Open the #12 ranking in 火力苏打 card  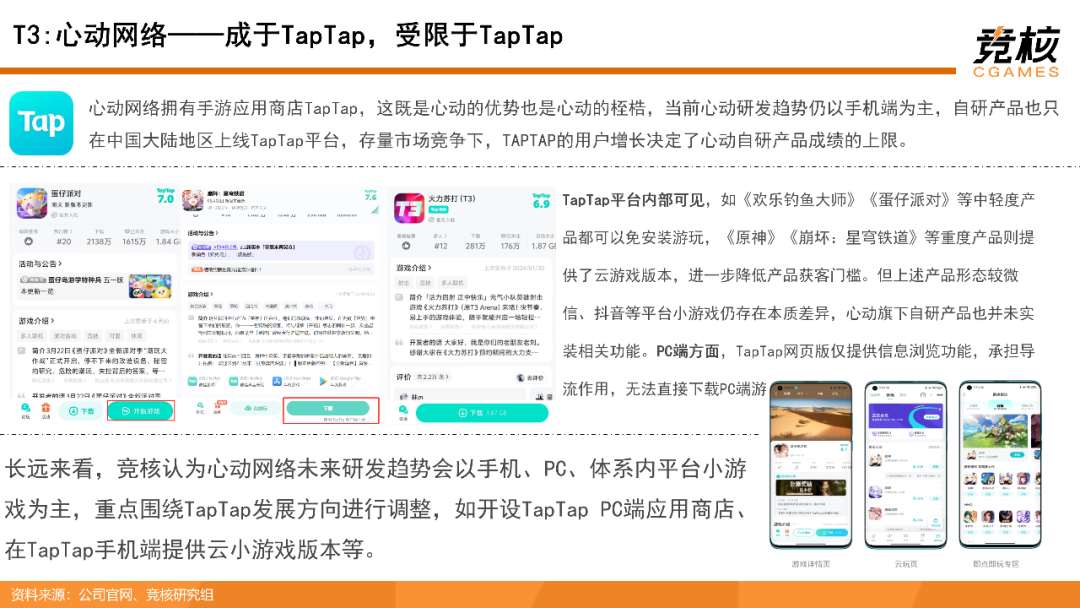tap(440, 242)
